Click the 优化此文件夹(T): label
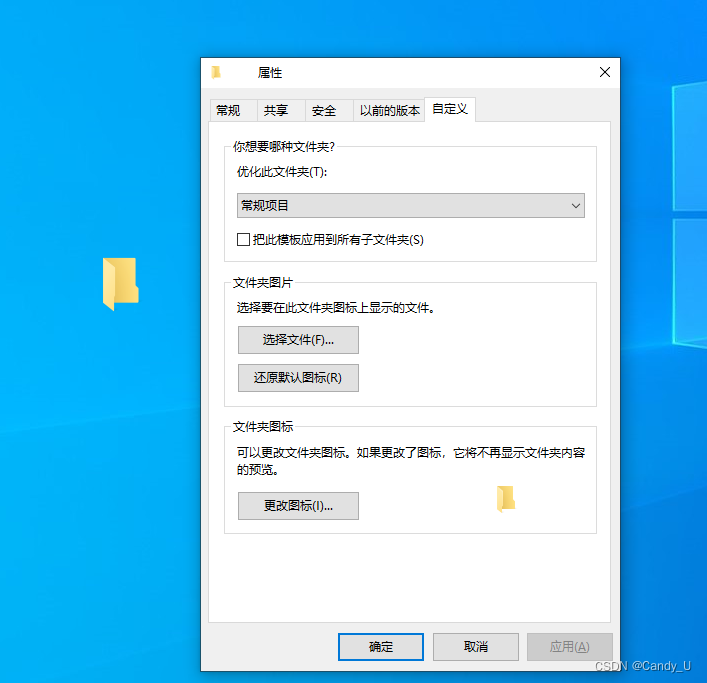707x683 pixels. click(282, 172)
